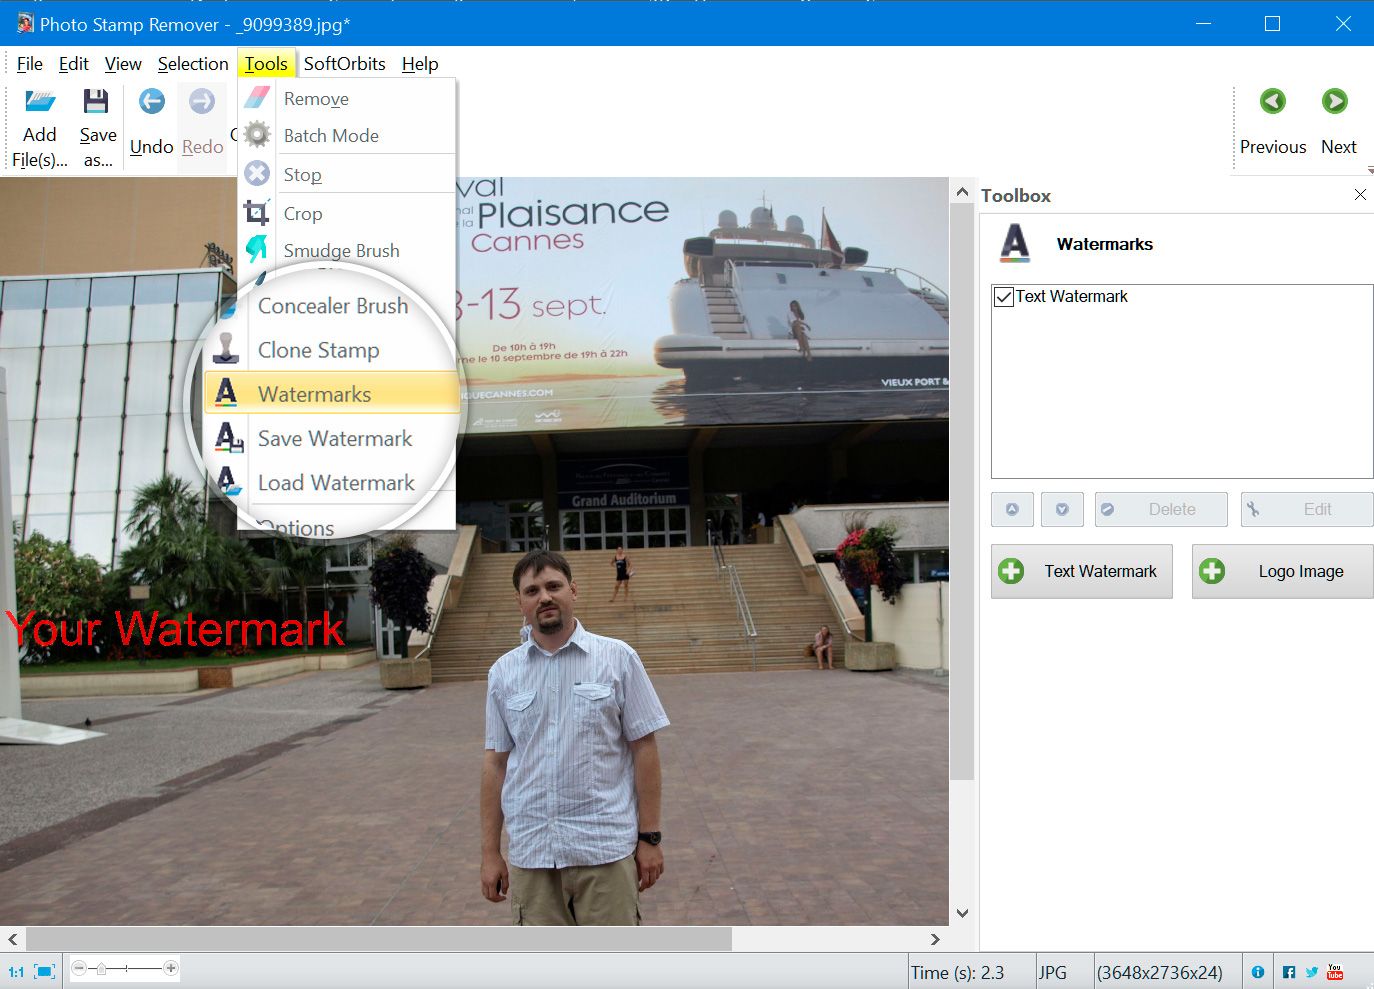Set zoom to 1:1 actual size
This screenshot has width=1374, height=989.
[x=16, y=971]
